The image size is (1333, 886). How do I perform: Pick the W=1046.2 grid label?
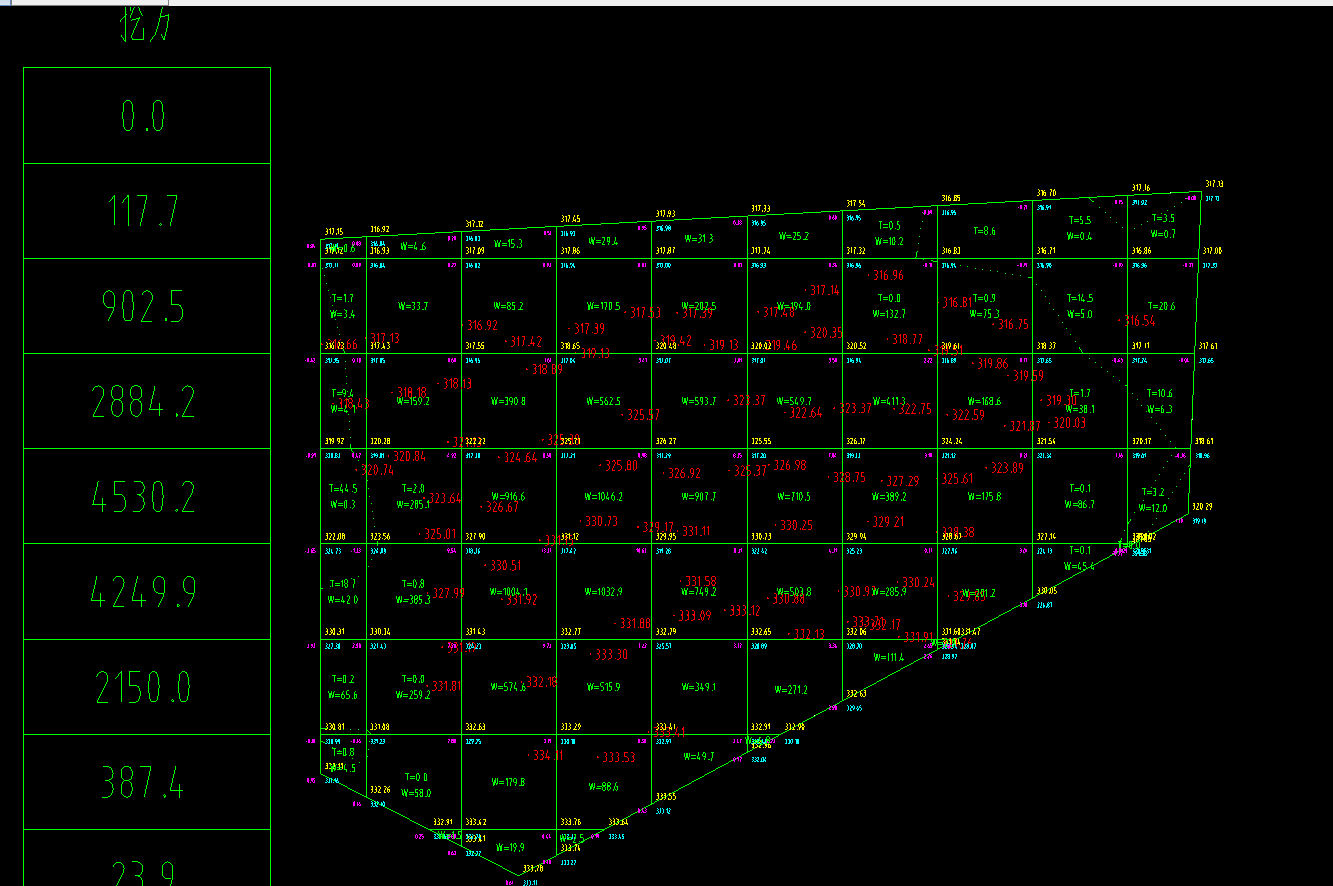(x=603, y=497)
